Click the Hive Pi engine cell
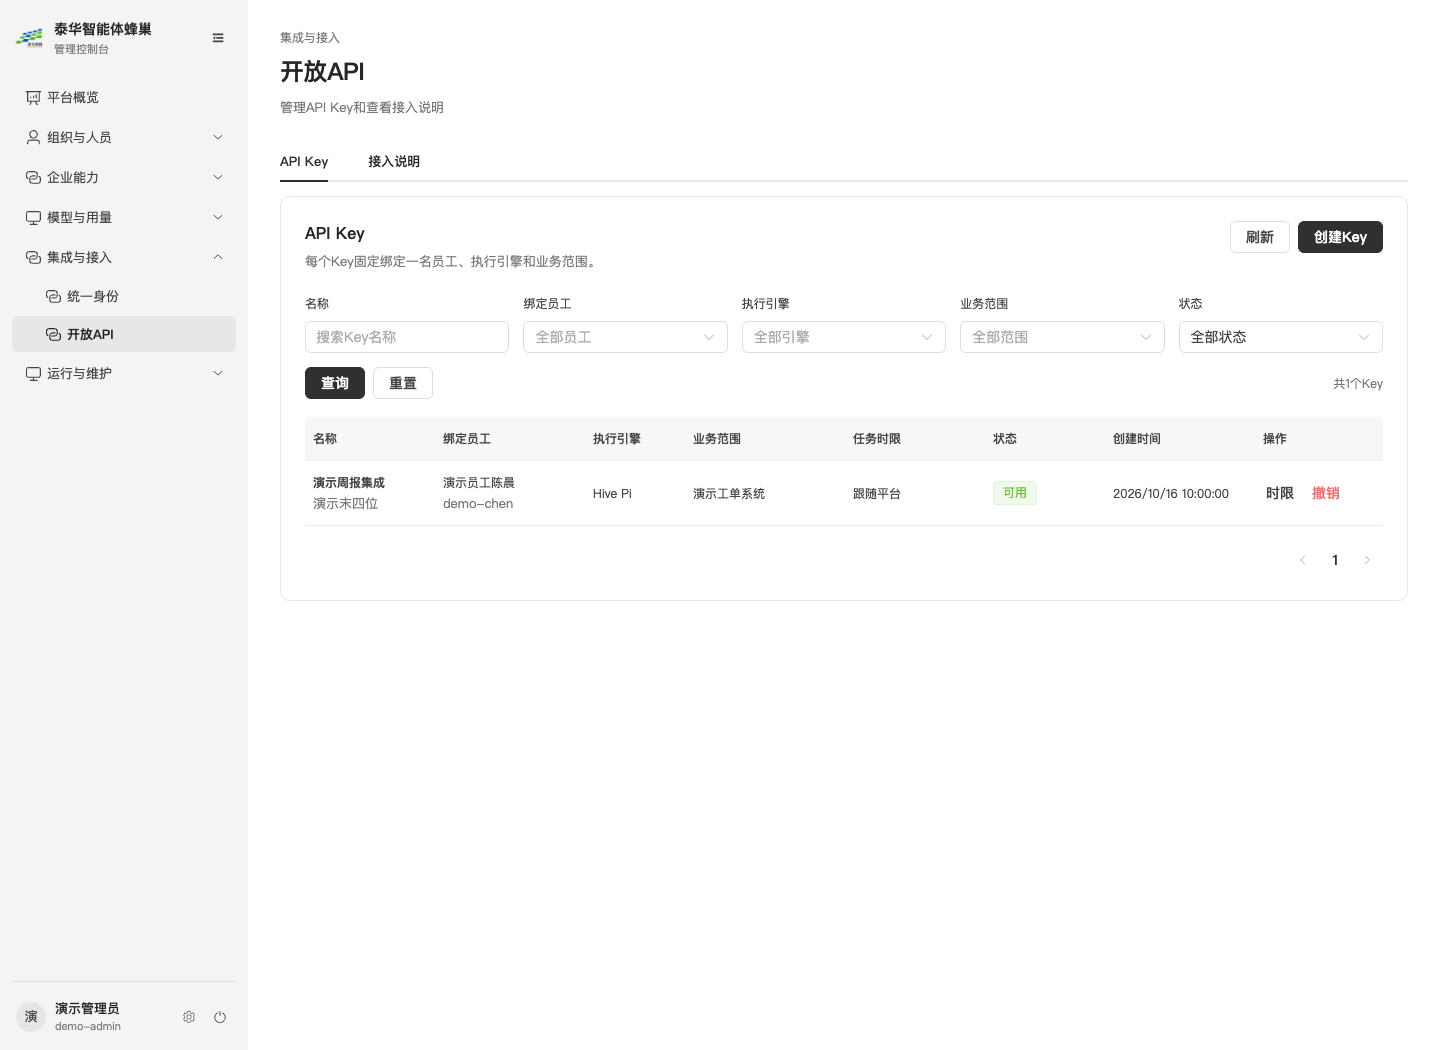The height and width of the screenshot is (1050, 1440). 612,494
